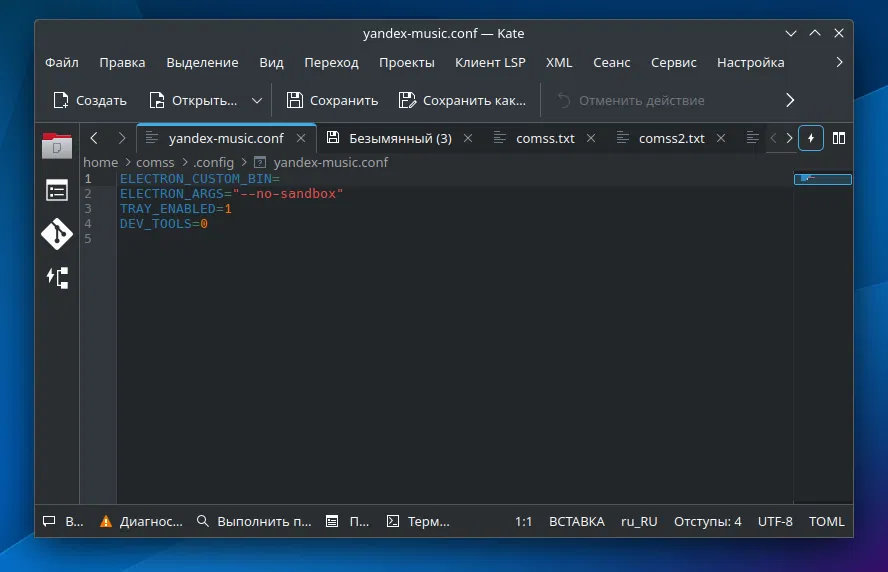Click the split view icon in tab bar
The width and height of the screenshot is (888, 572).
click(839, 138)
